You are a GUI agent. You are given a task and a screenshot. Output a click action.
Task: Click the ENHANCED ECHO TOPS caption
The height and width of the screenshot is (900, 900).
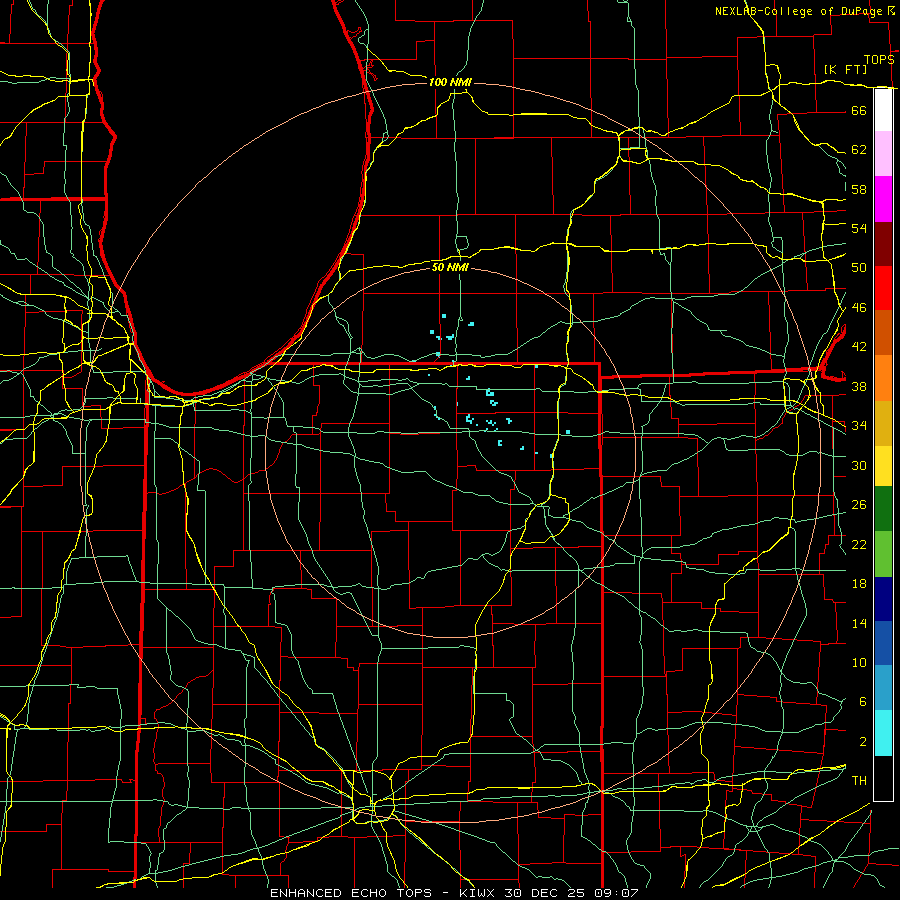tap(351, 893)
